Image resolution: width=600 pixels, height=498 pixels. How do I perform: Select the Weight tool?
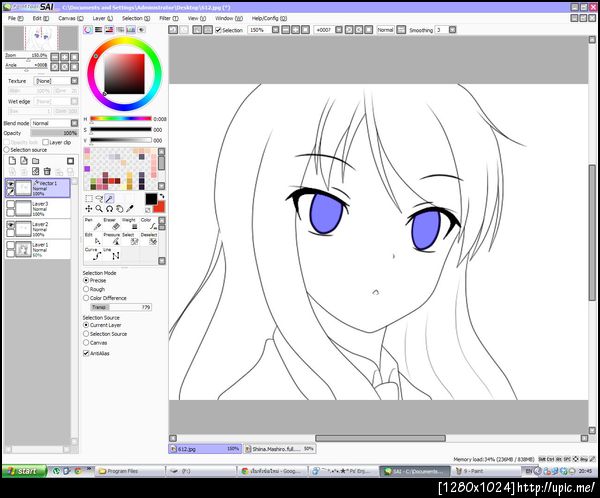(x=130, y=225)
